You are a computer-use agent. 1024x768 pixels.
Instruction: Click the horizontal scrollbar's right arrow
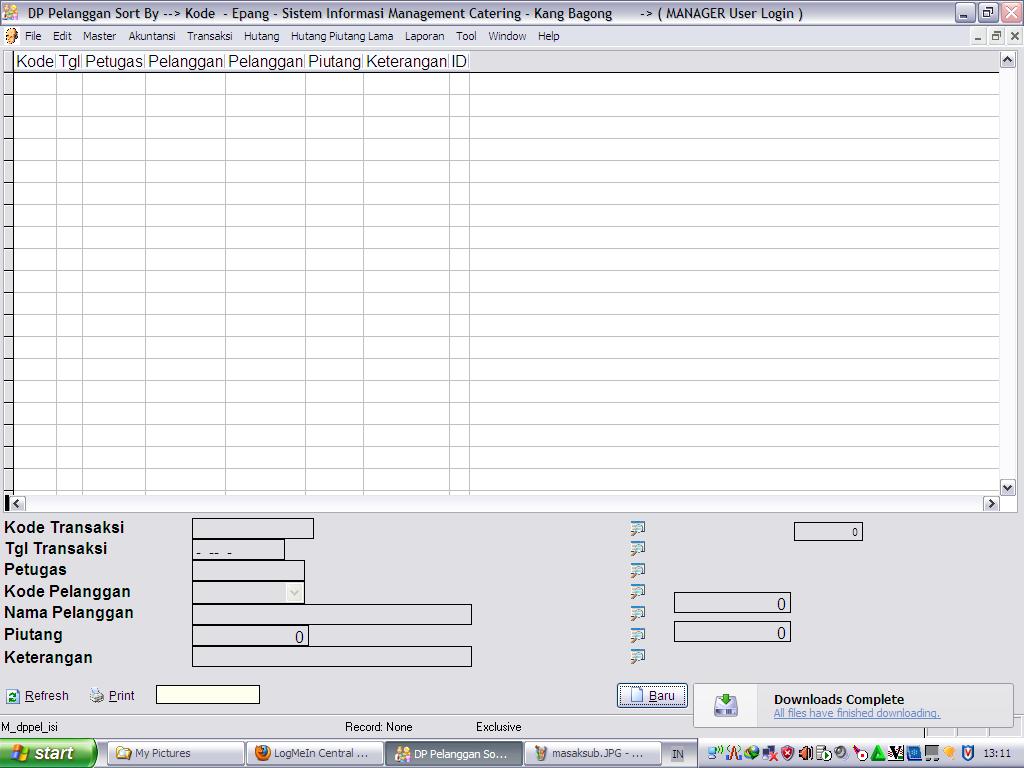(991, 503)
